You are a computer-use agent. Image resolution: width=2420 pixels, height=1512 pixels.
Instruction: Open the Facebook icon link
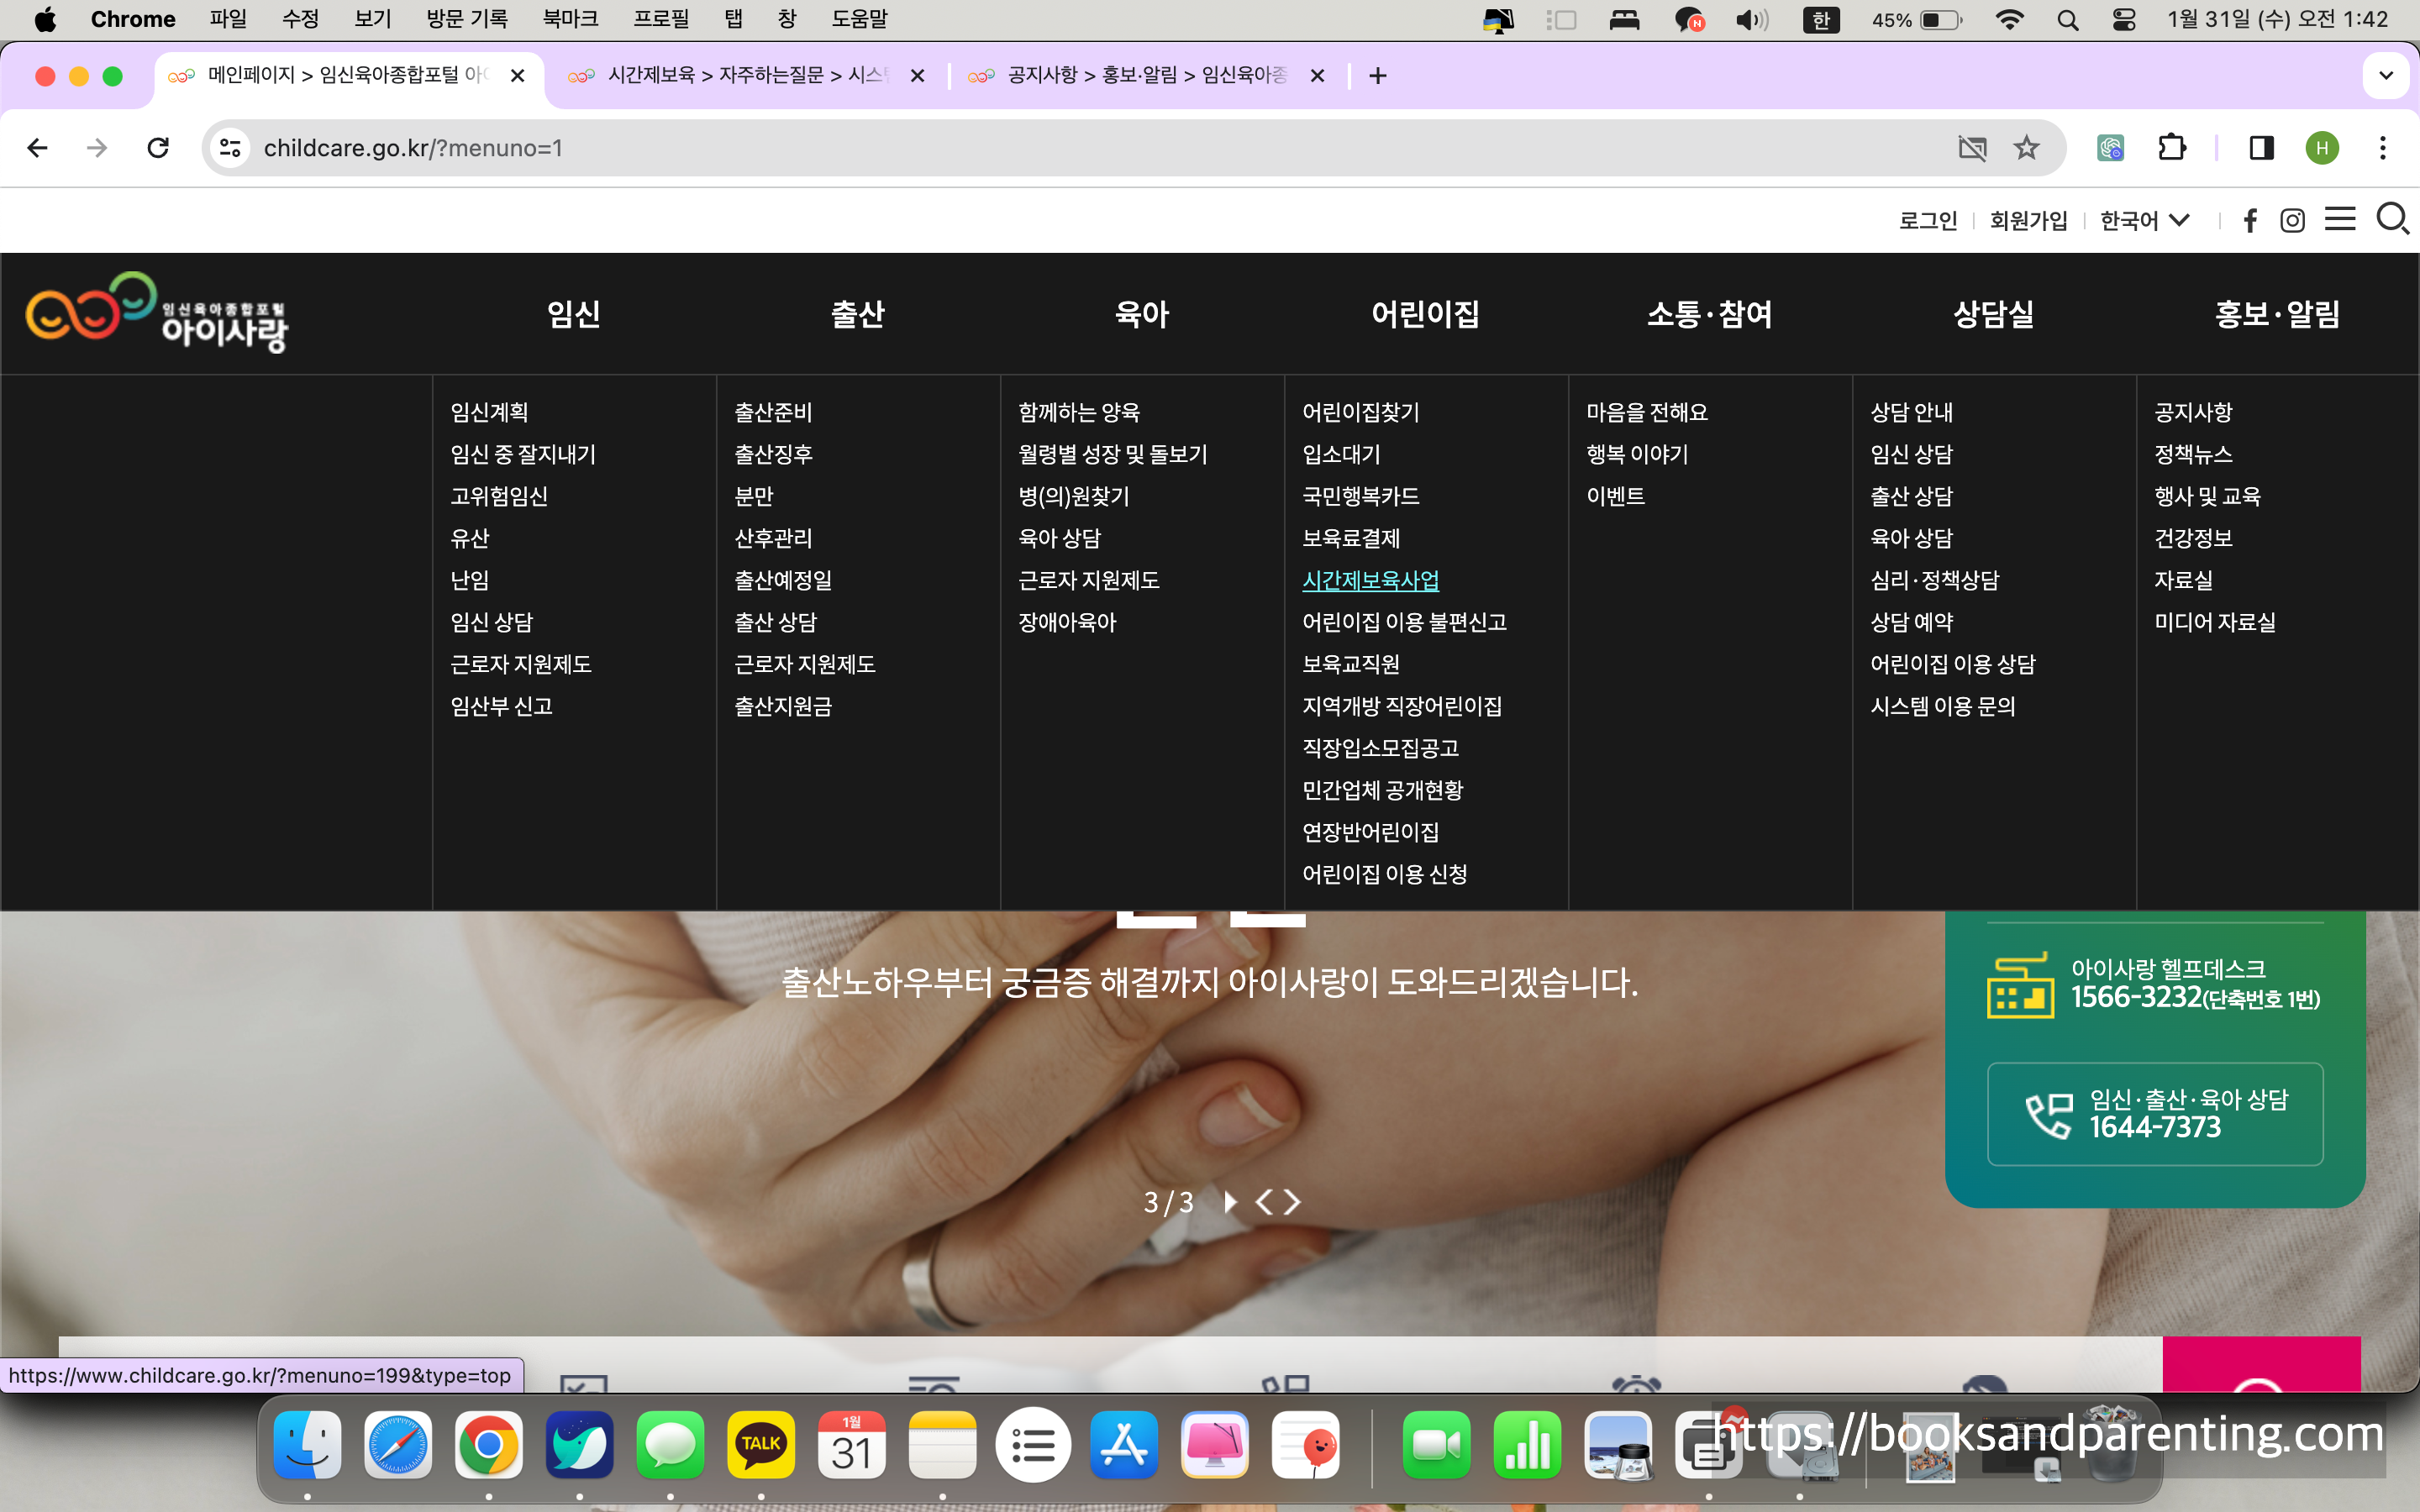(2250, 220)
